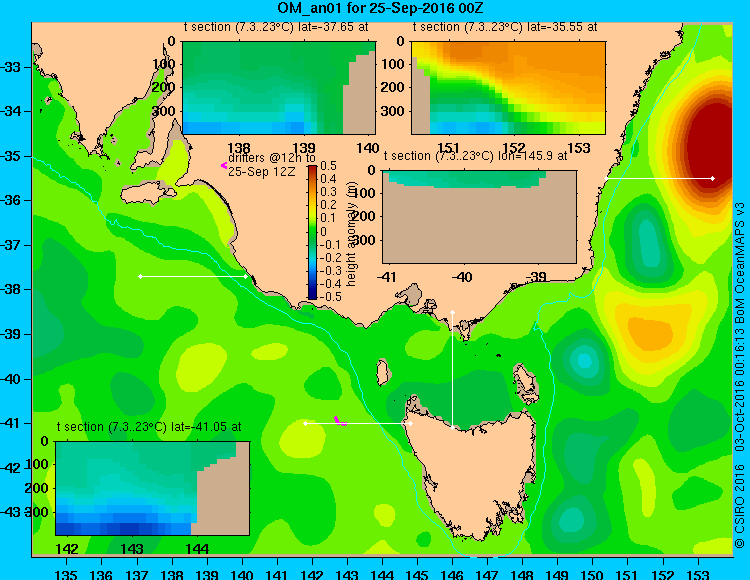Open the lat=-37.65 temperature section inset
This screenshot has height=580, width=750.
coord(279,88)
